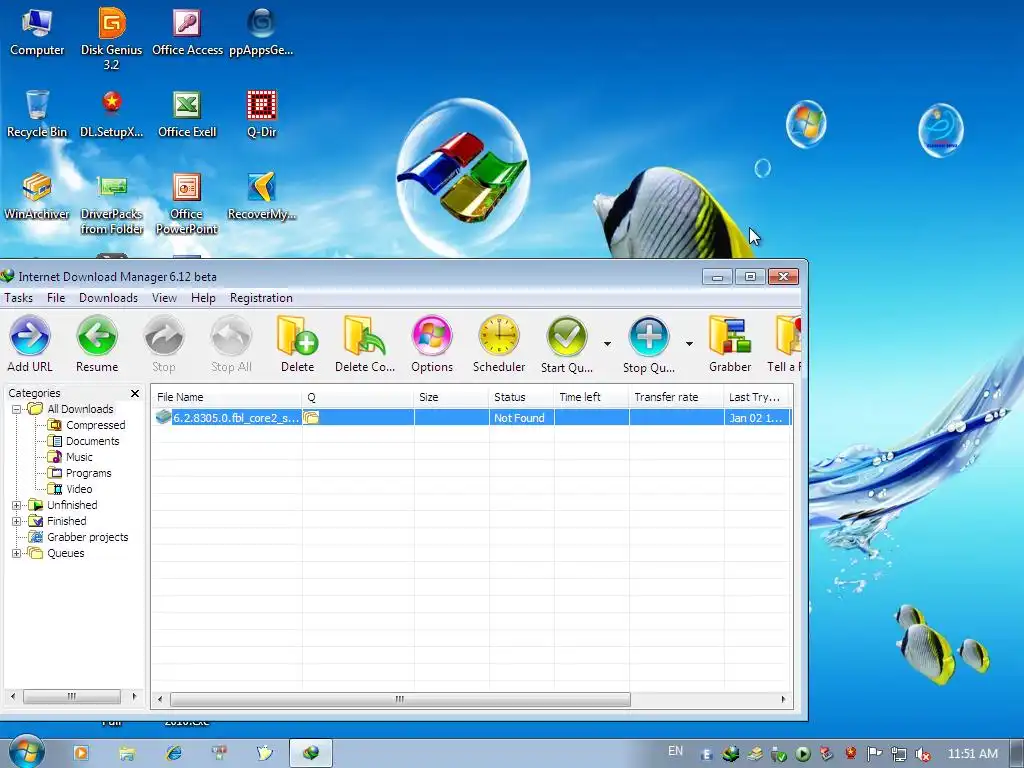Sort by Transfer rate column header
1024x768 pixels.
[677, 397]
